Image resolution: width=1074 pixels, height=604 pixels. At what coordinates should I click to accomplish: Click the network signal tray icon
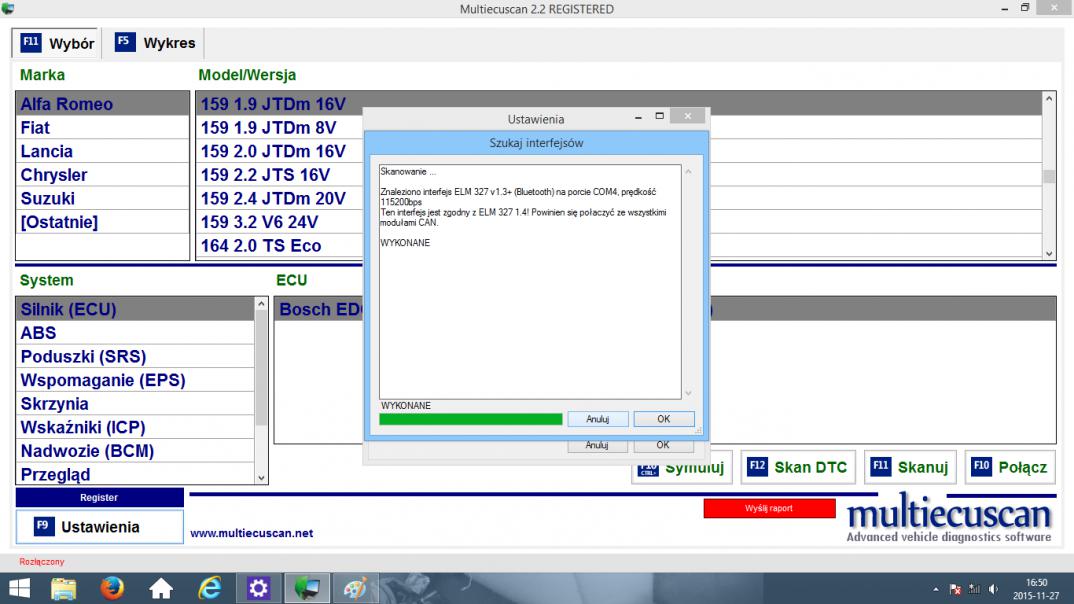pyautogui.click(x=974, y=589)
